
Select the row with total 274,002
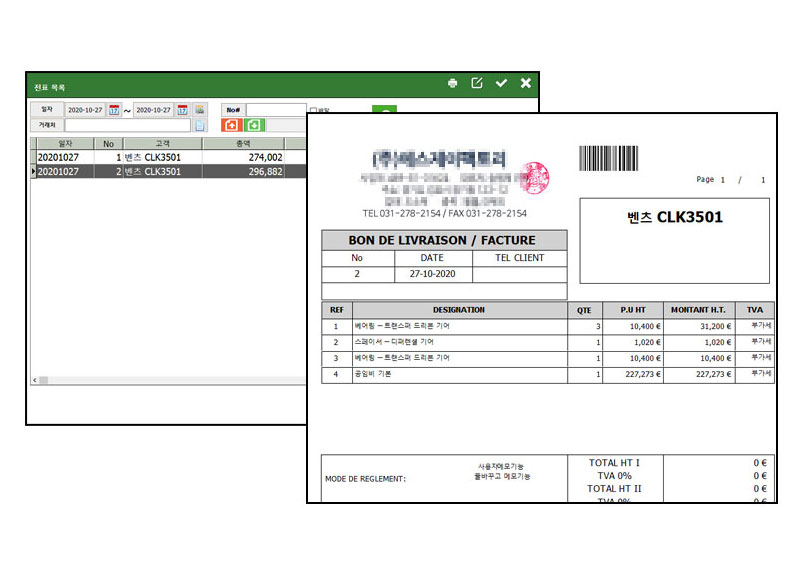coord(168,157)
